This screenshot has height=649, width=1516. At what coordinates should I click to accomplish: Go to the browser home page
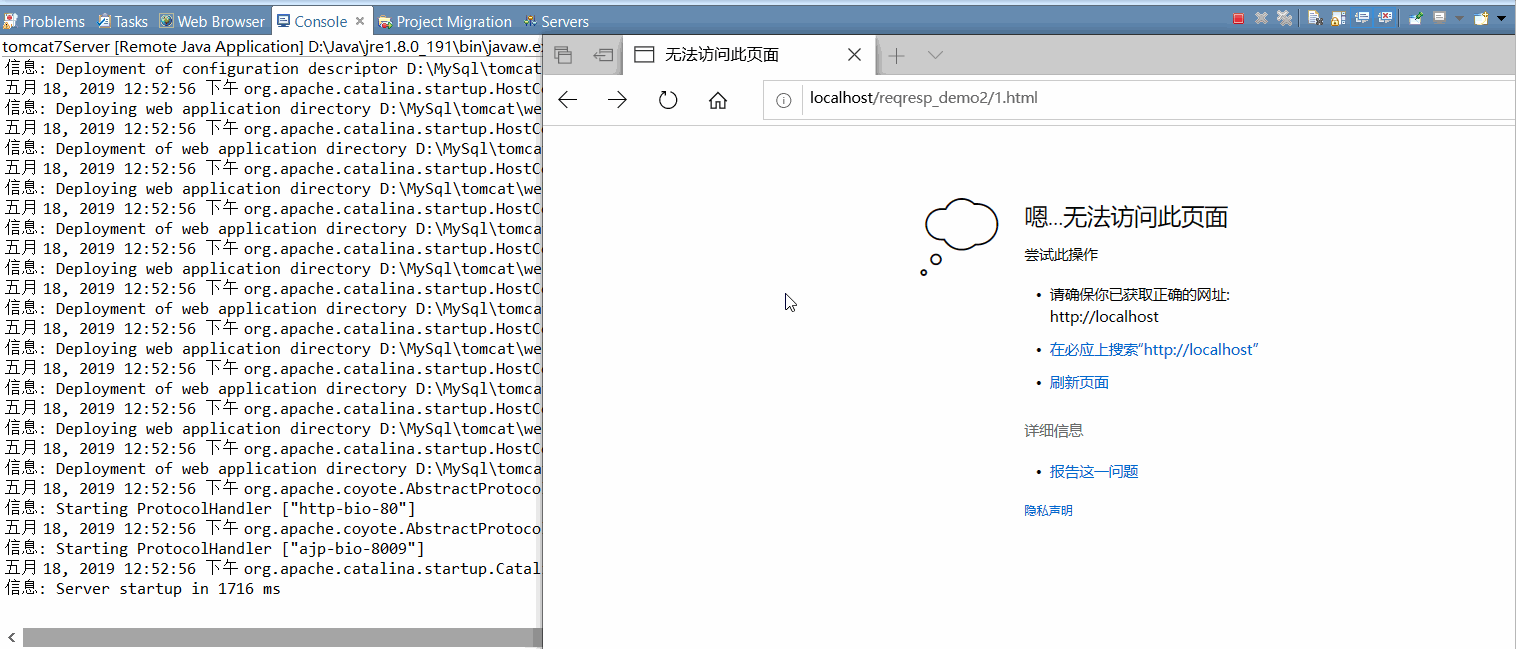717,99
